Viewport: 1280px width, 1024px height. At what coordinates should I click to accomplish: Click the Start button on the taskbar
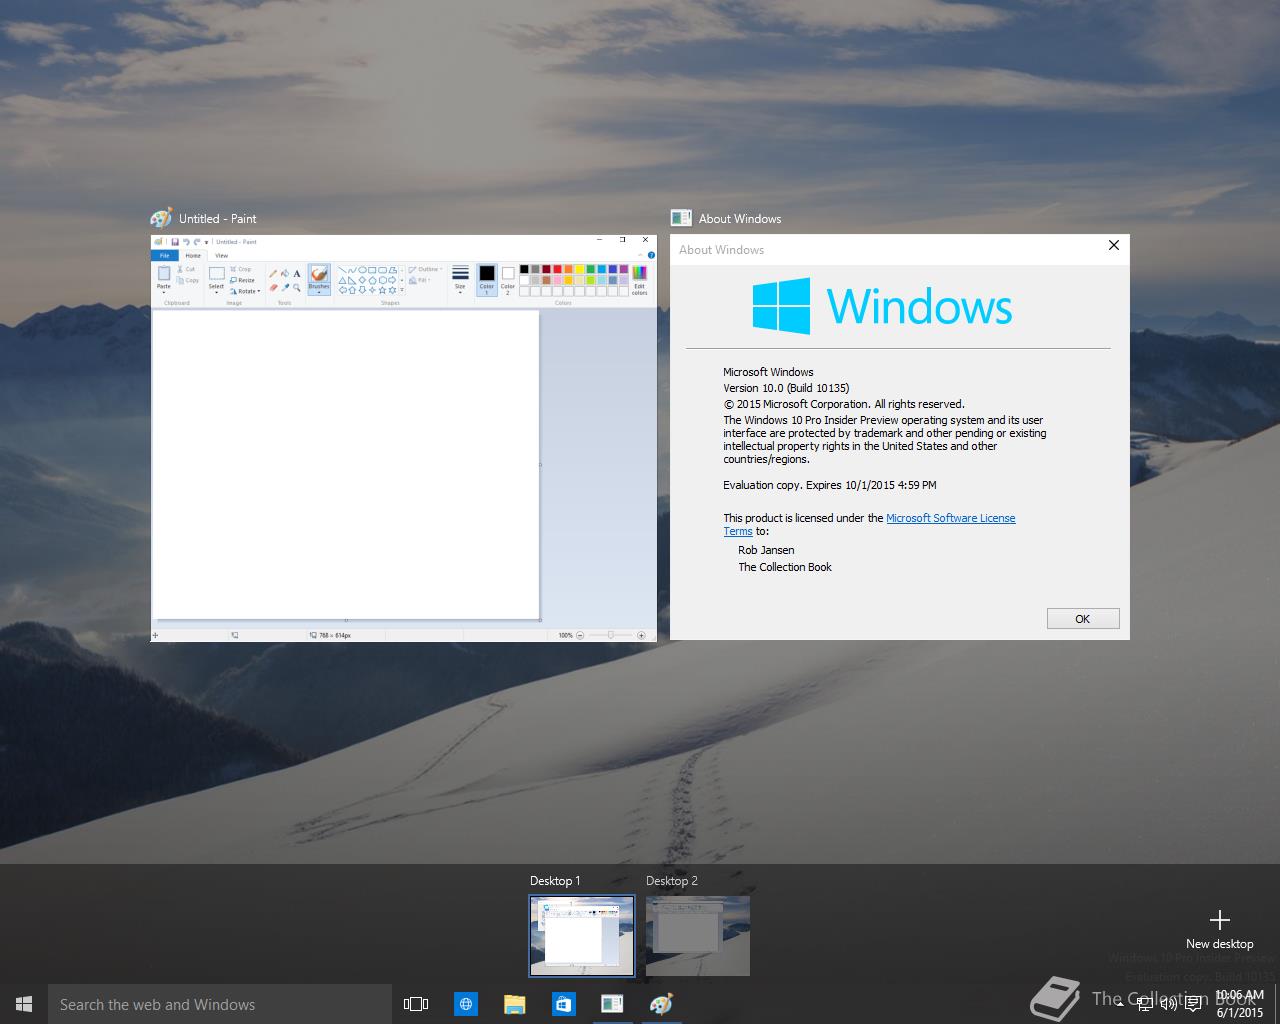(x=24, y=1004)
